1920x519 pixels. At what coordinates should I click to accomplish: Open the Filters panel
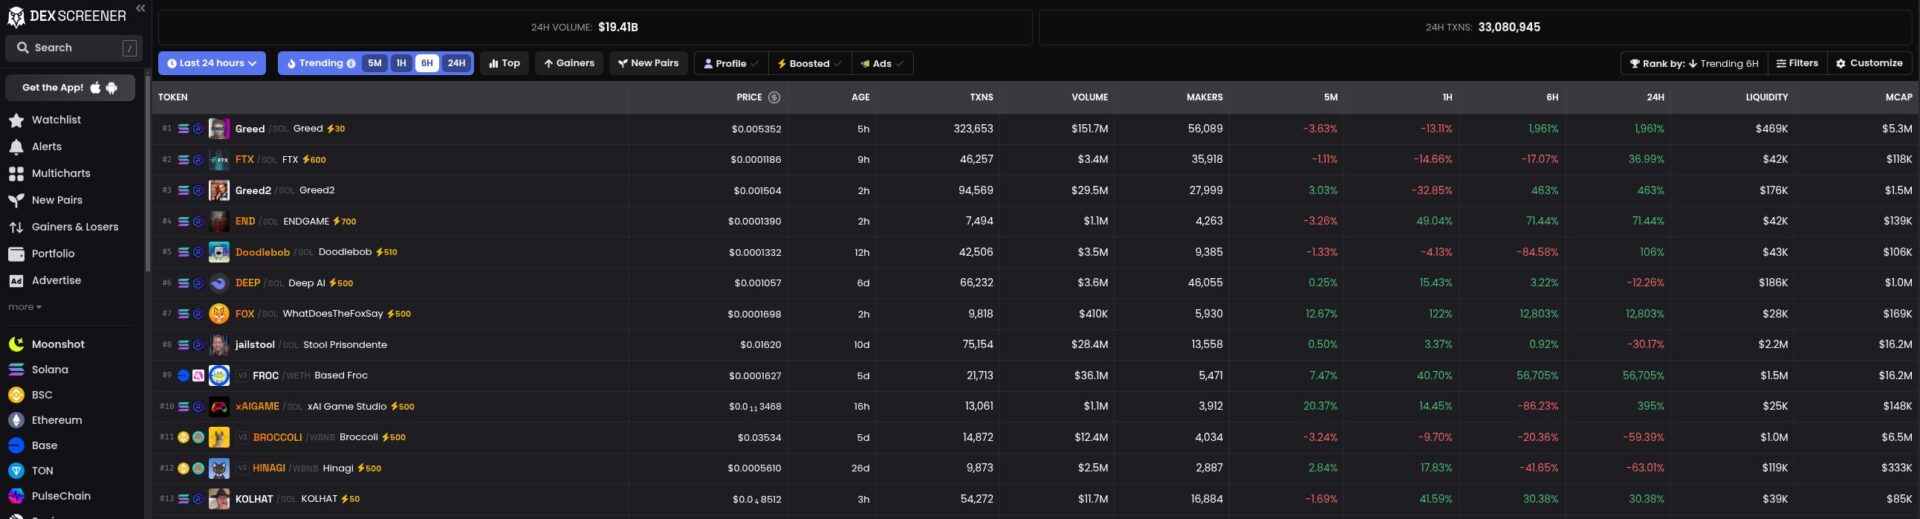1797,63
